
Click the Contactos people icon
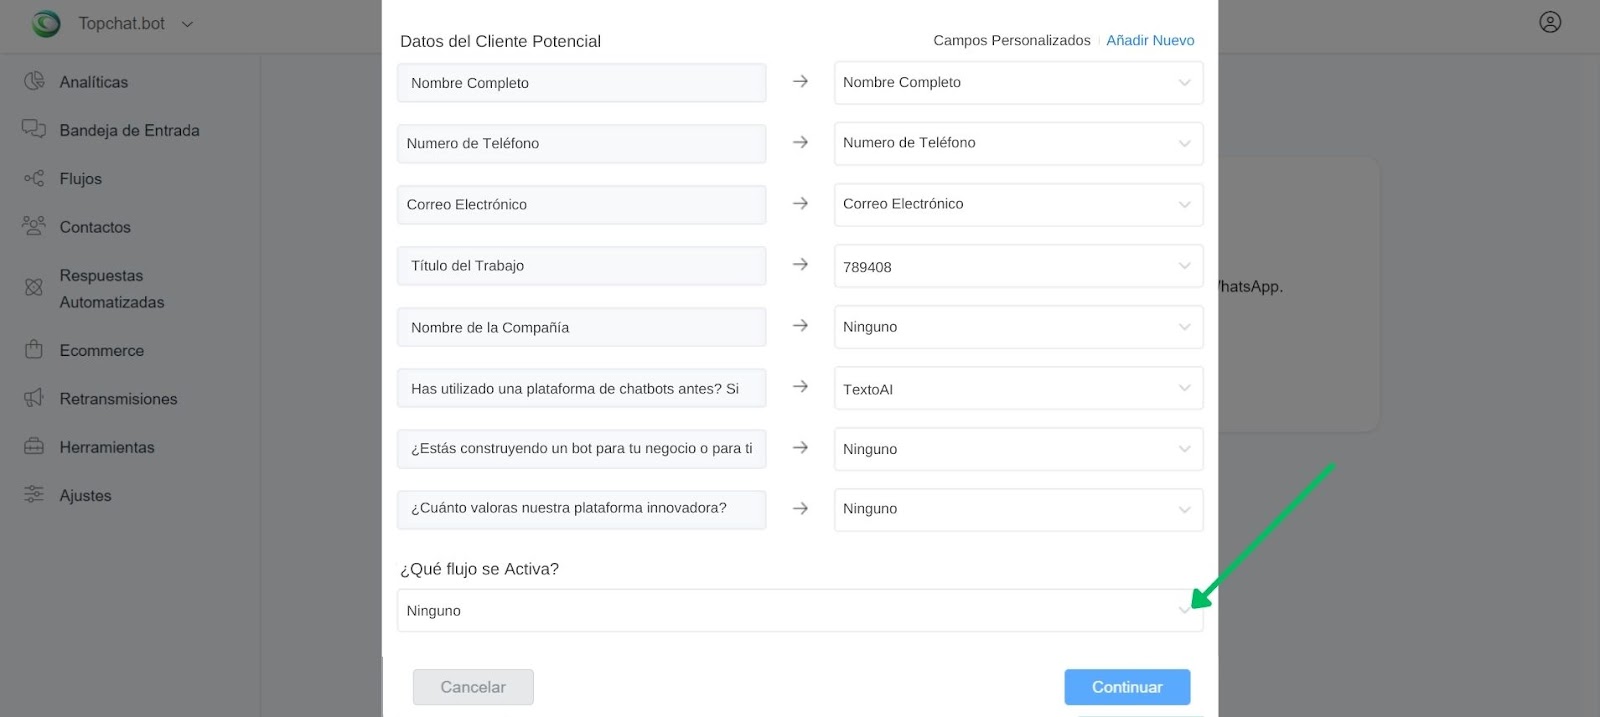pos(34,226)
